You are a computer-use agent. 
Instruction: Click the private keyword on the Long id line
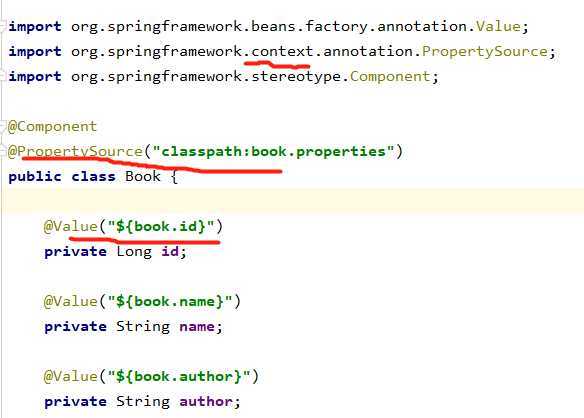[x=75, y=252]
